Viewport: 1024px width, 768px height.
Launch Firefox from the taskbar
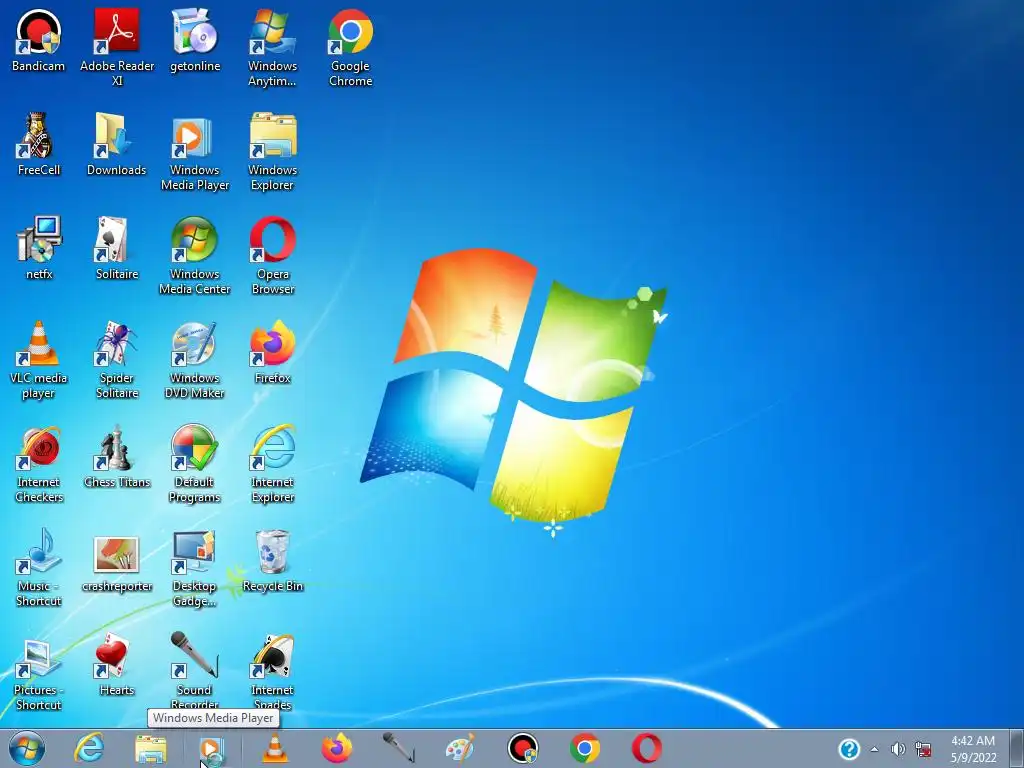(337, 748)
